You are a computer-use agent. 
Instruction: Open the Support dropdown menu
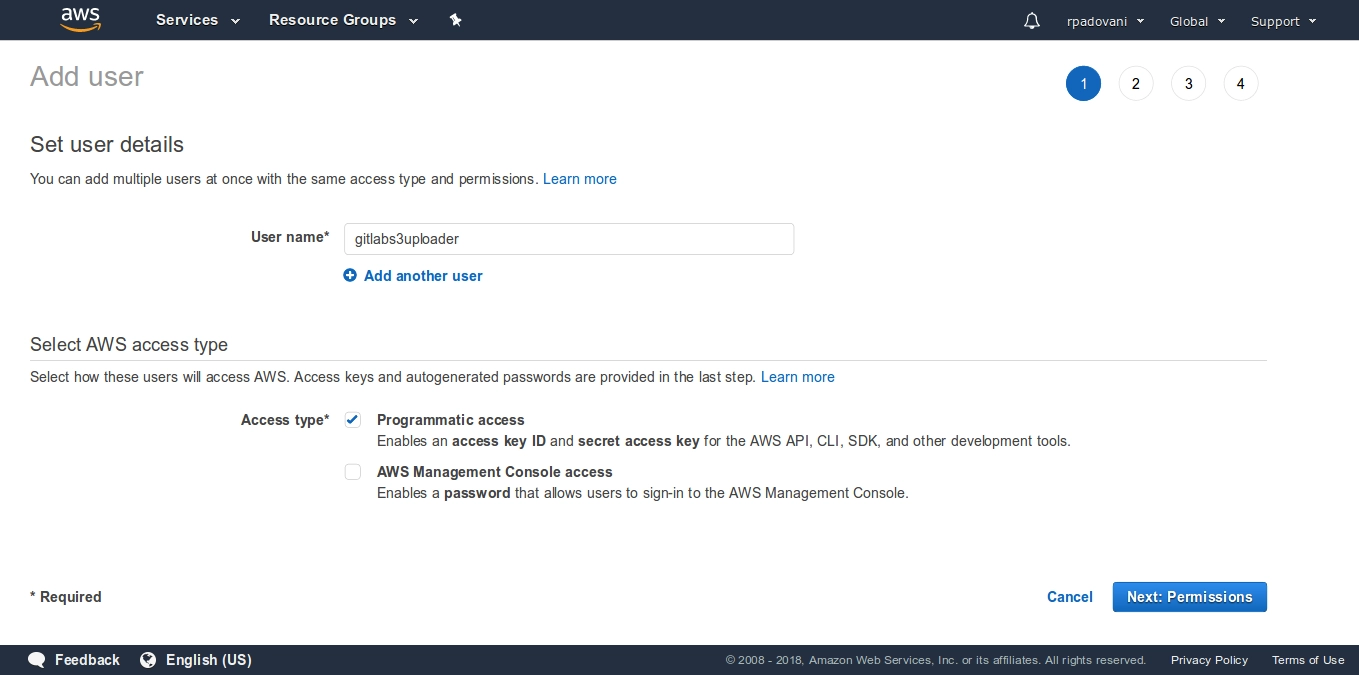[x=1283, y=21]
